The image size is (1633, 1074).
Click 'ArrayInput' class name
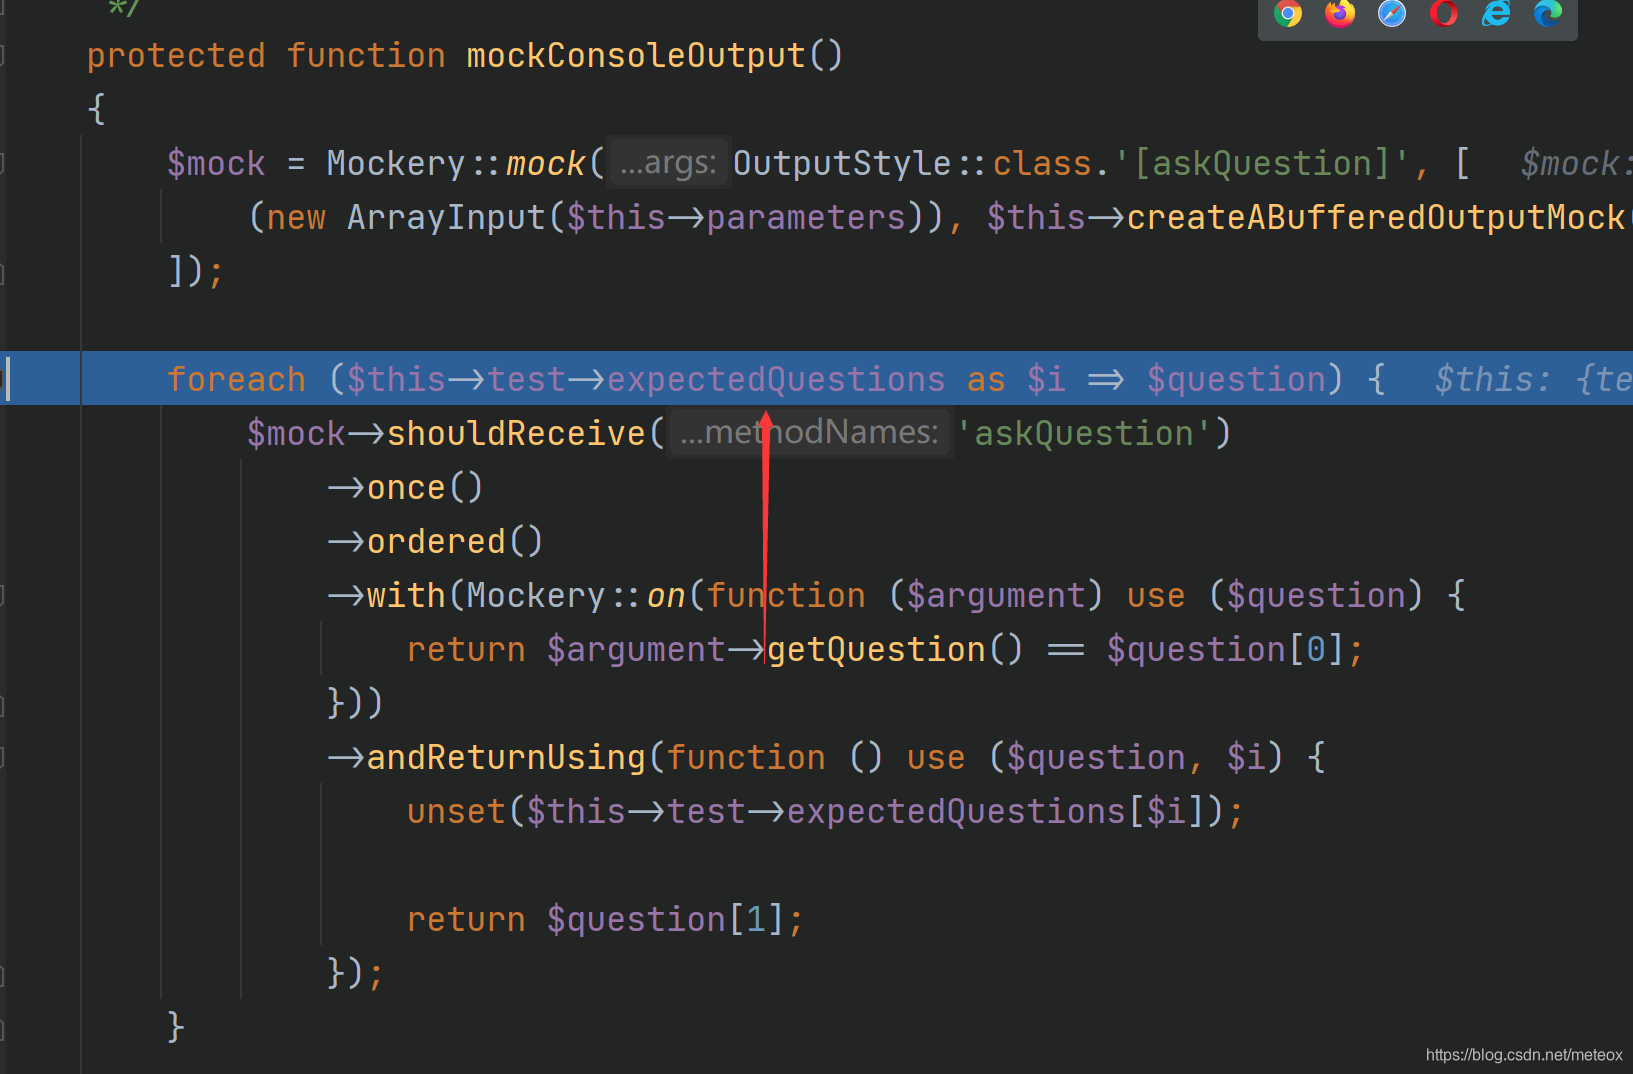[446, 218]
